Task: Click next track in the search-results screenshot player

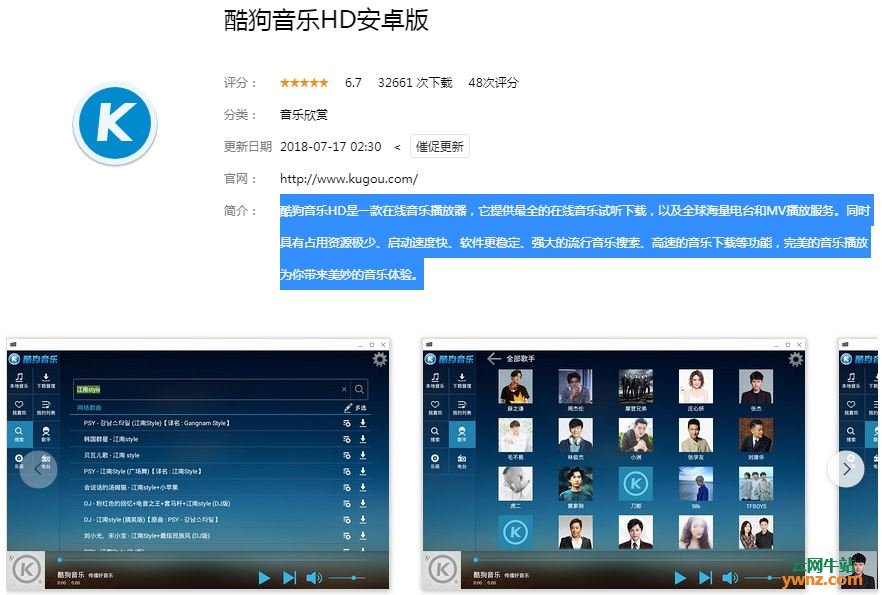Action: pyautogui.click(x=289, y=578)
